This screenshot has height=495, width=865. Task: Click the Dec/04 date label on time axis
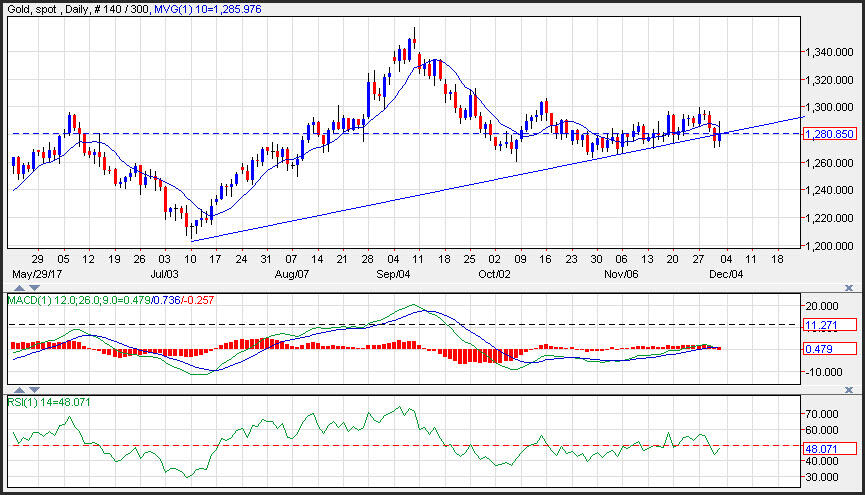(x=727, y=273)
